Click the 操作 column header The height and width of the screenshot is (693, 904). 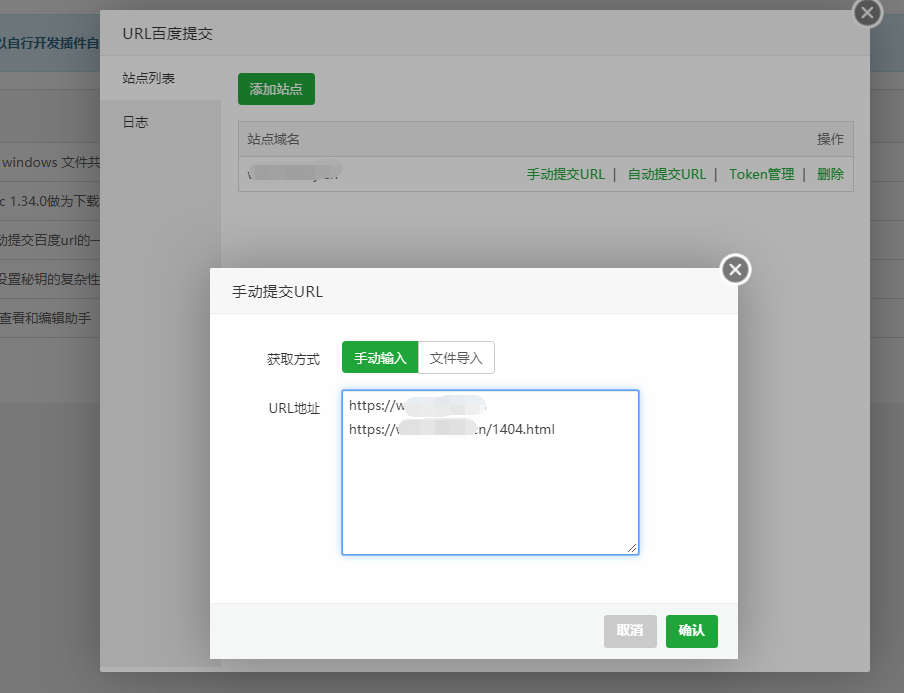830,139
